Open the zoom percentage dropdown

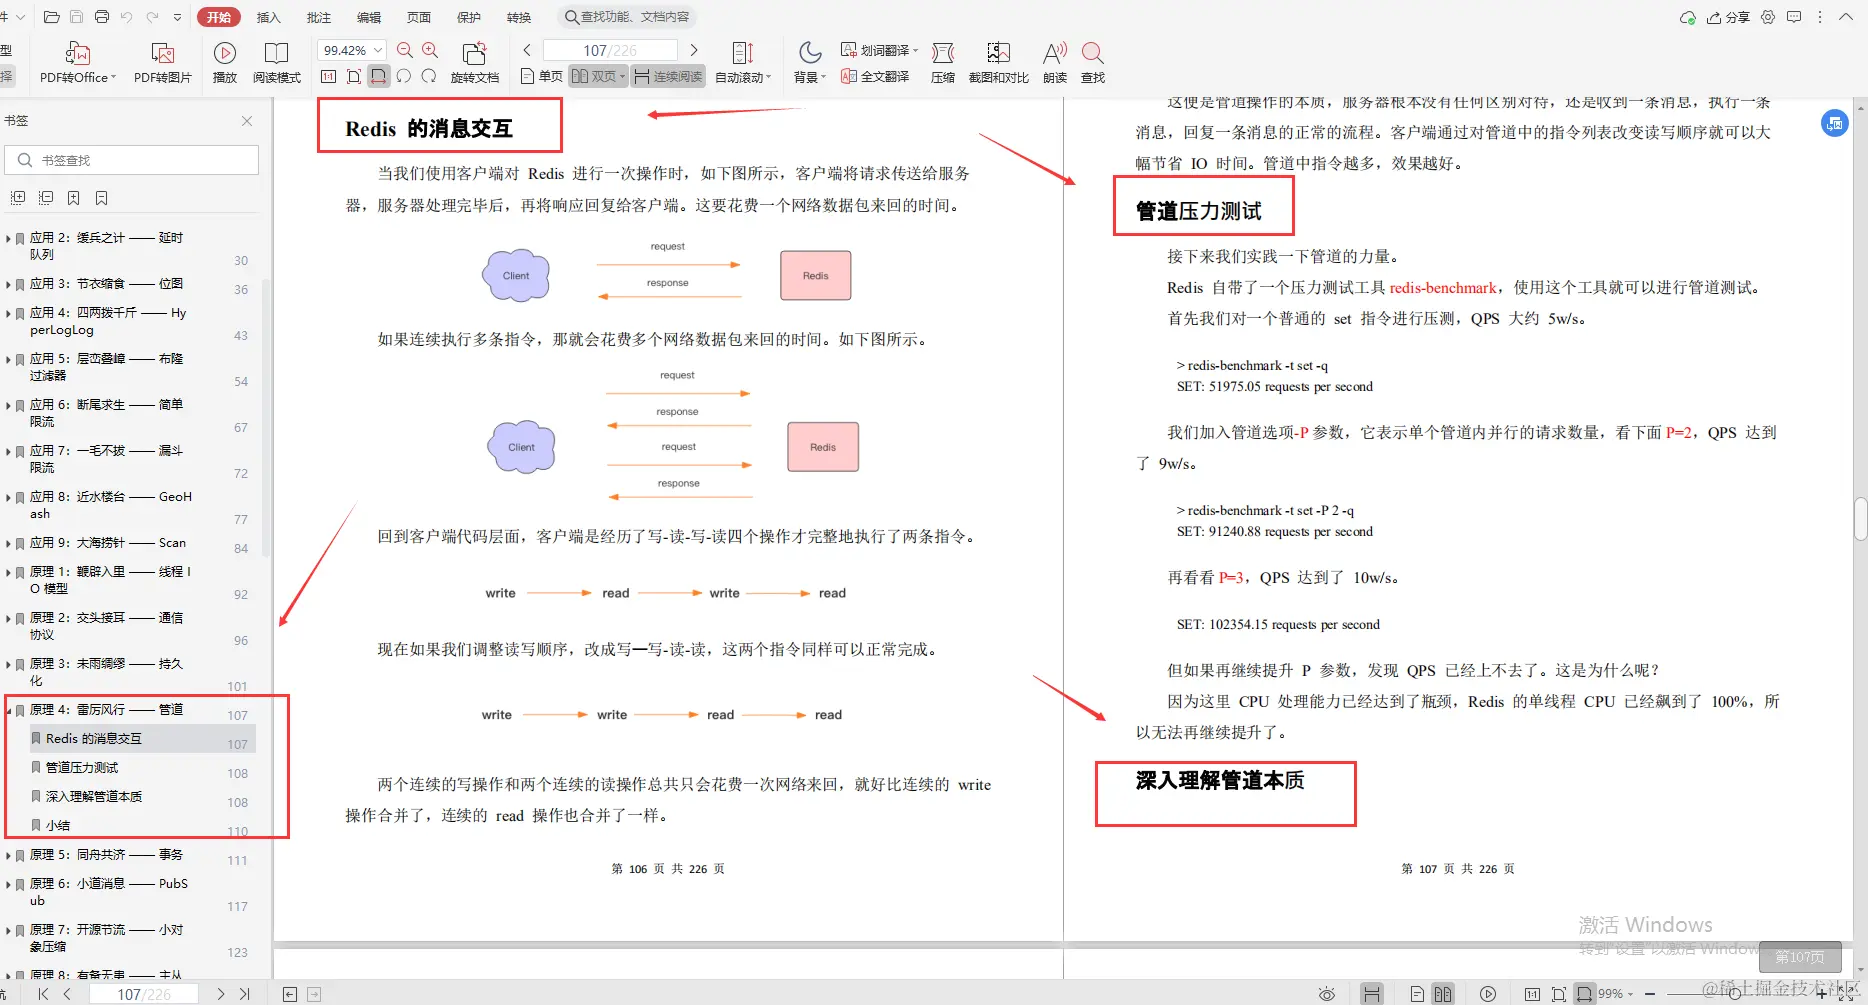coord(350,49)
